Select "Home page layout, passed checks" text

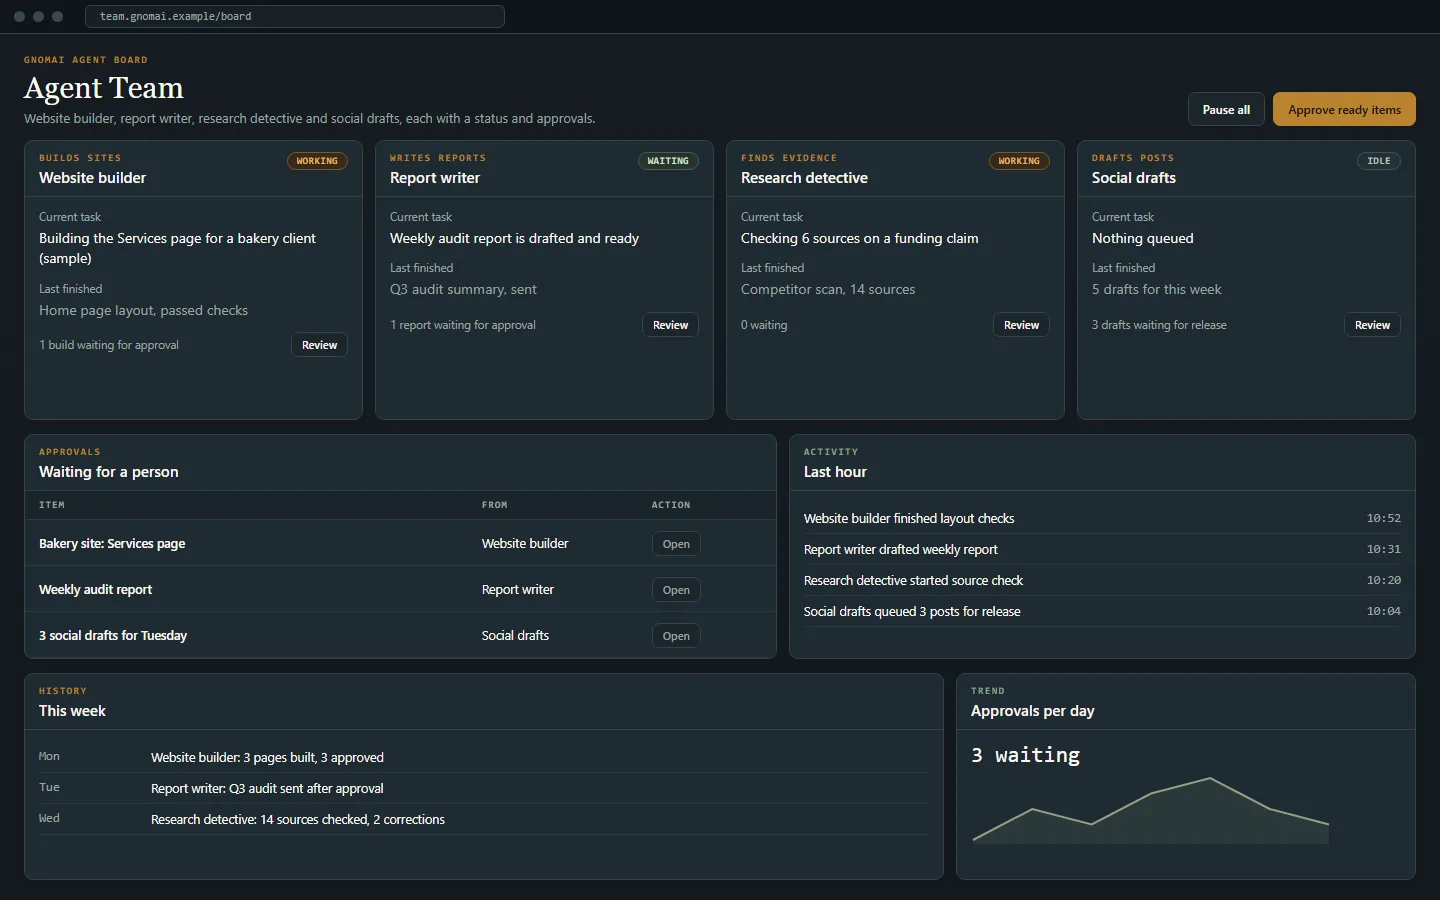point(143,311)
